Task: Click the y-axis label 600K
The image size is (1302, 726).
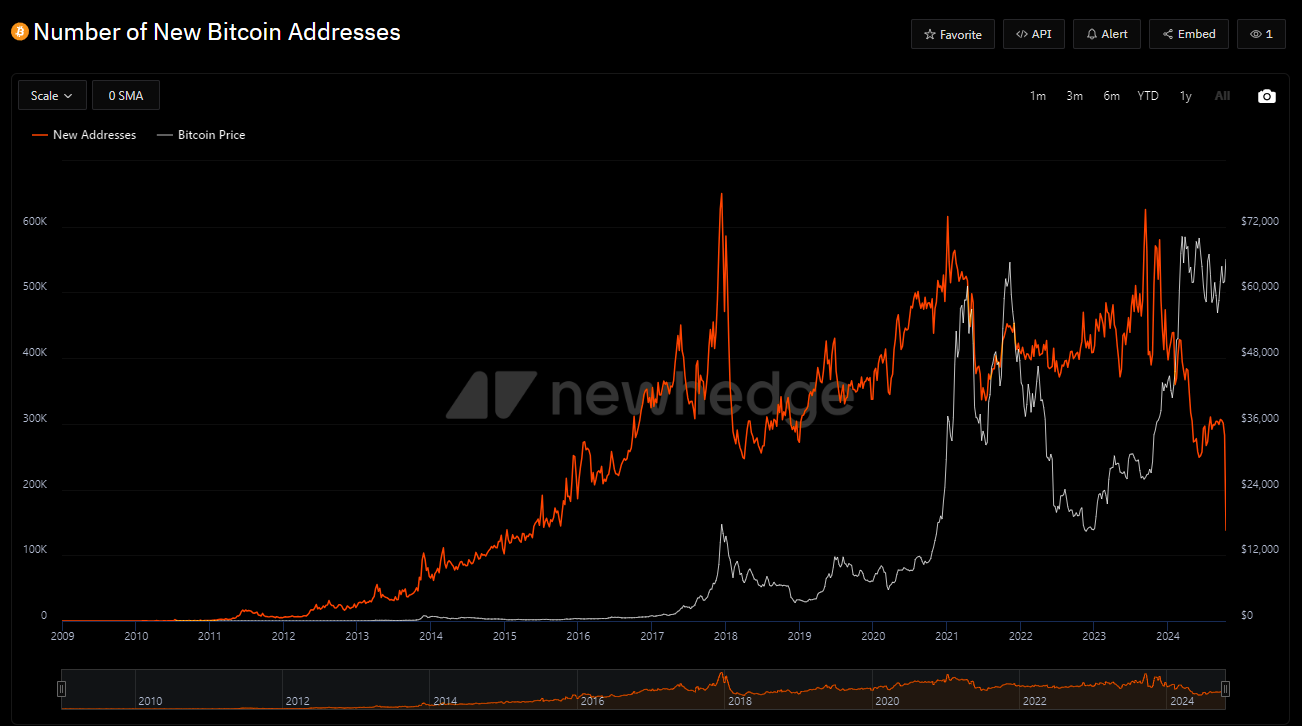Action: point(35,221)
